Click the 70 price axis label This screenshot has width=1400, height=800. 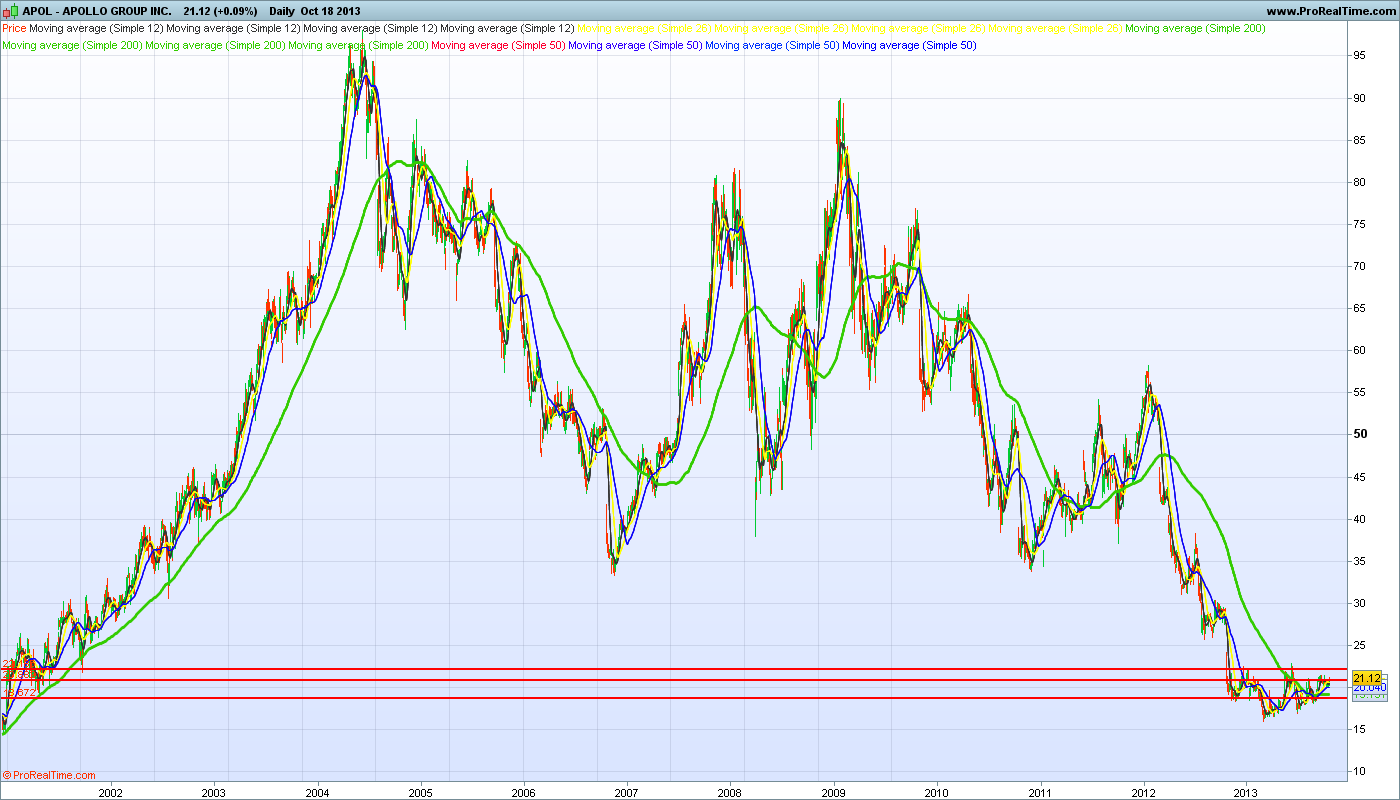coord(1360,266)
